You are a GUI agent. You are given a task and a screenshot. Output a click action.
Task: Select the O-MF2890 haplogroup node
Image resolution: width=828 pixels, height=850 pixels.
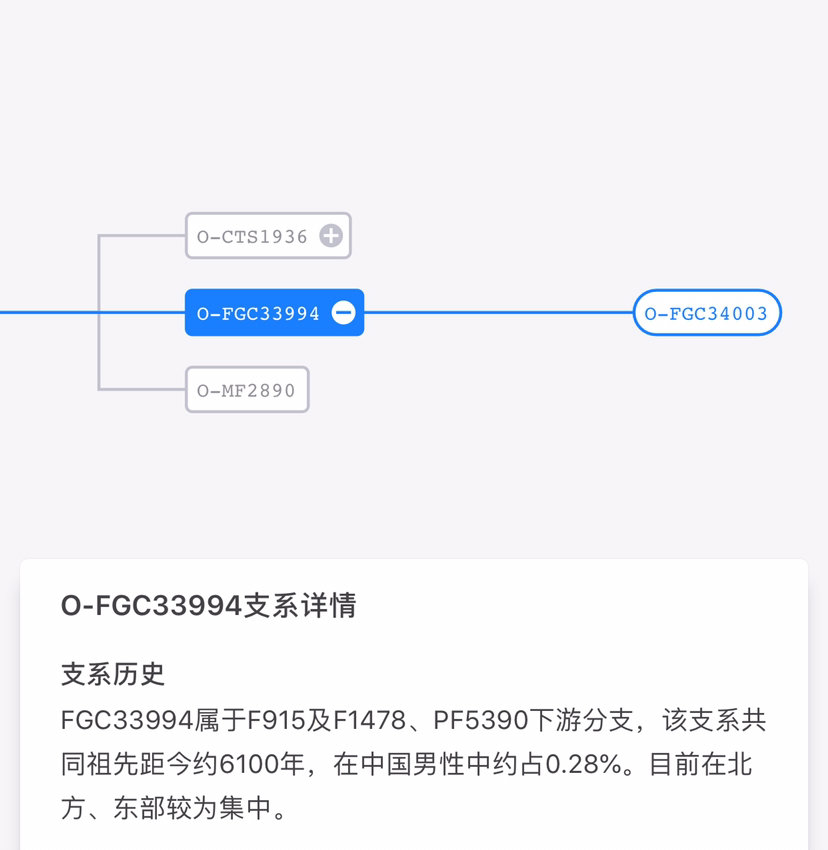point(247,390)
